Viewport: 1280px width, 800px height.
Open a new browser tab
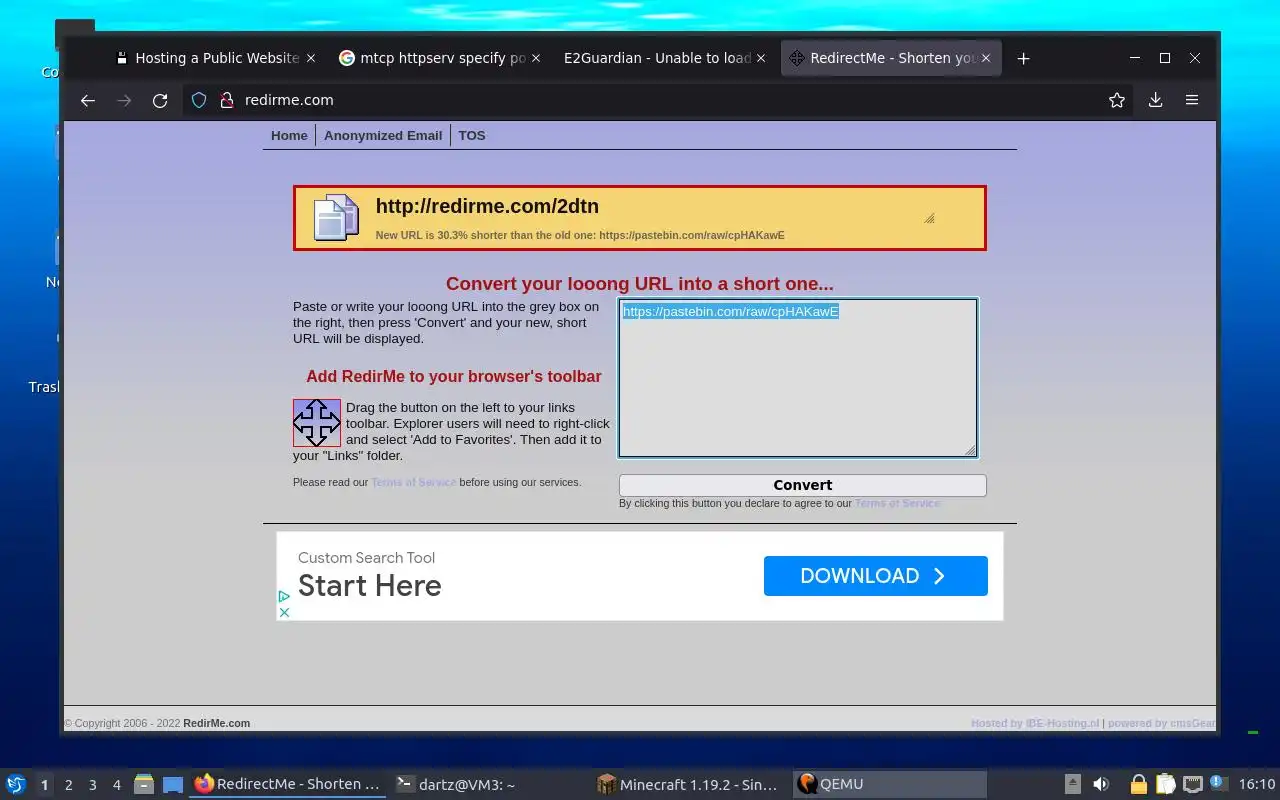click(1023, 58)
